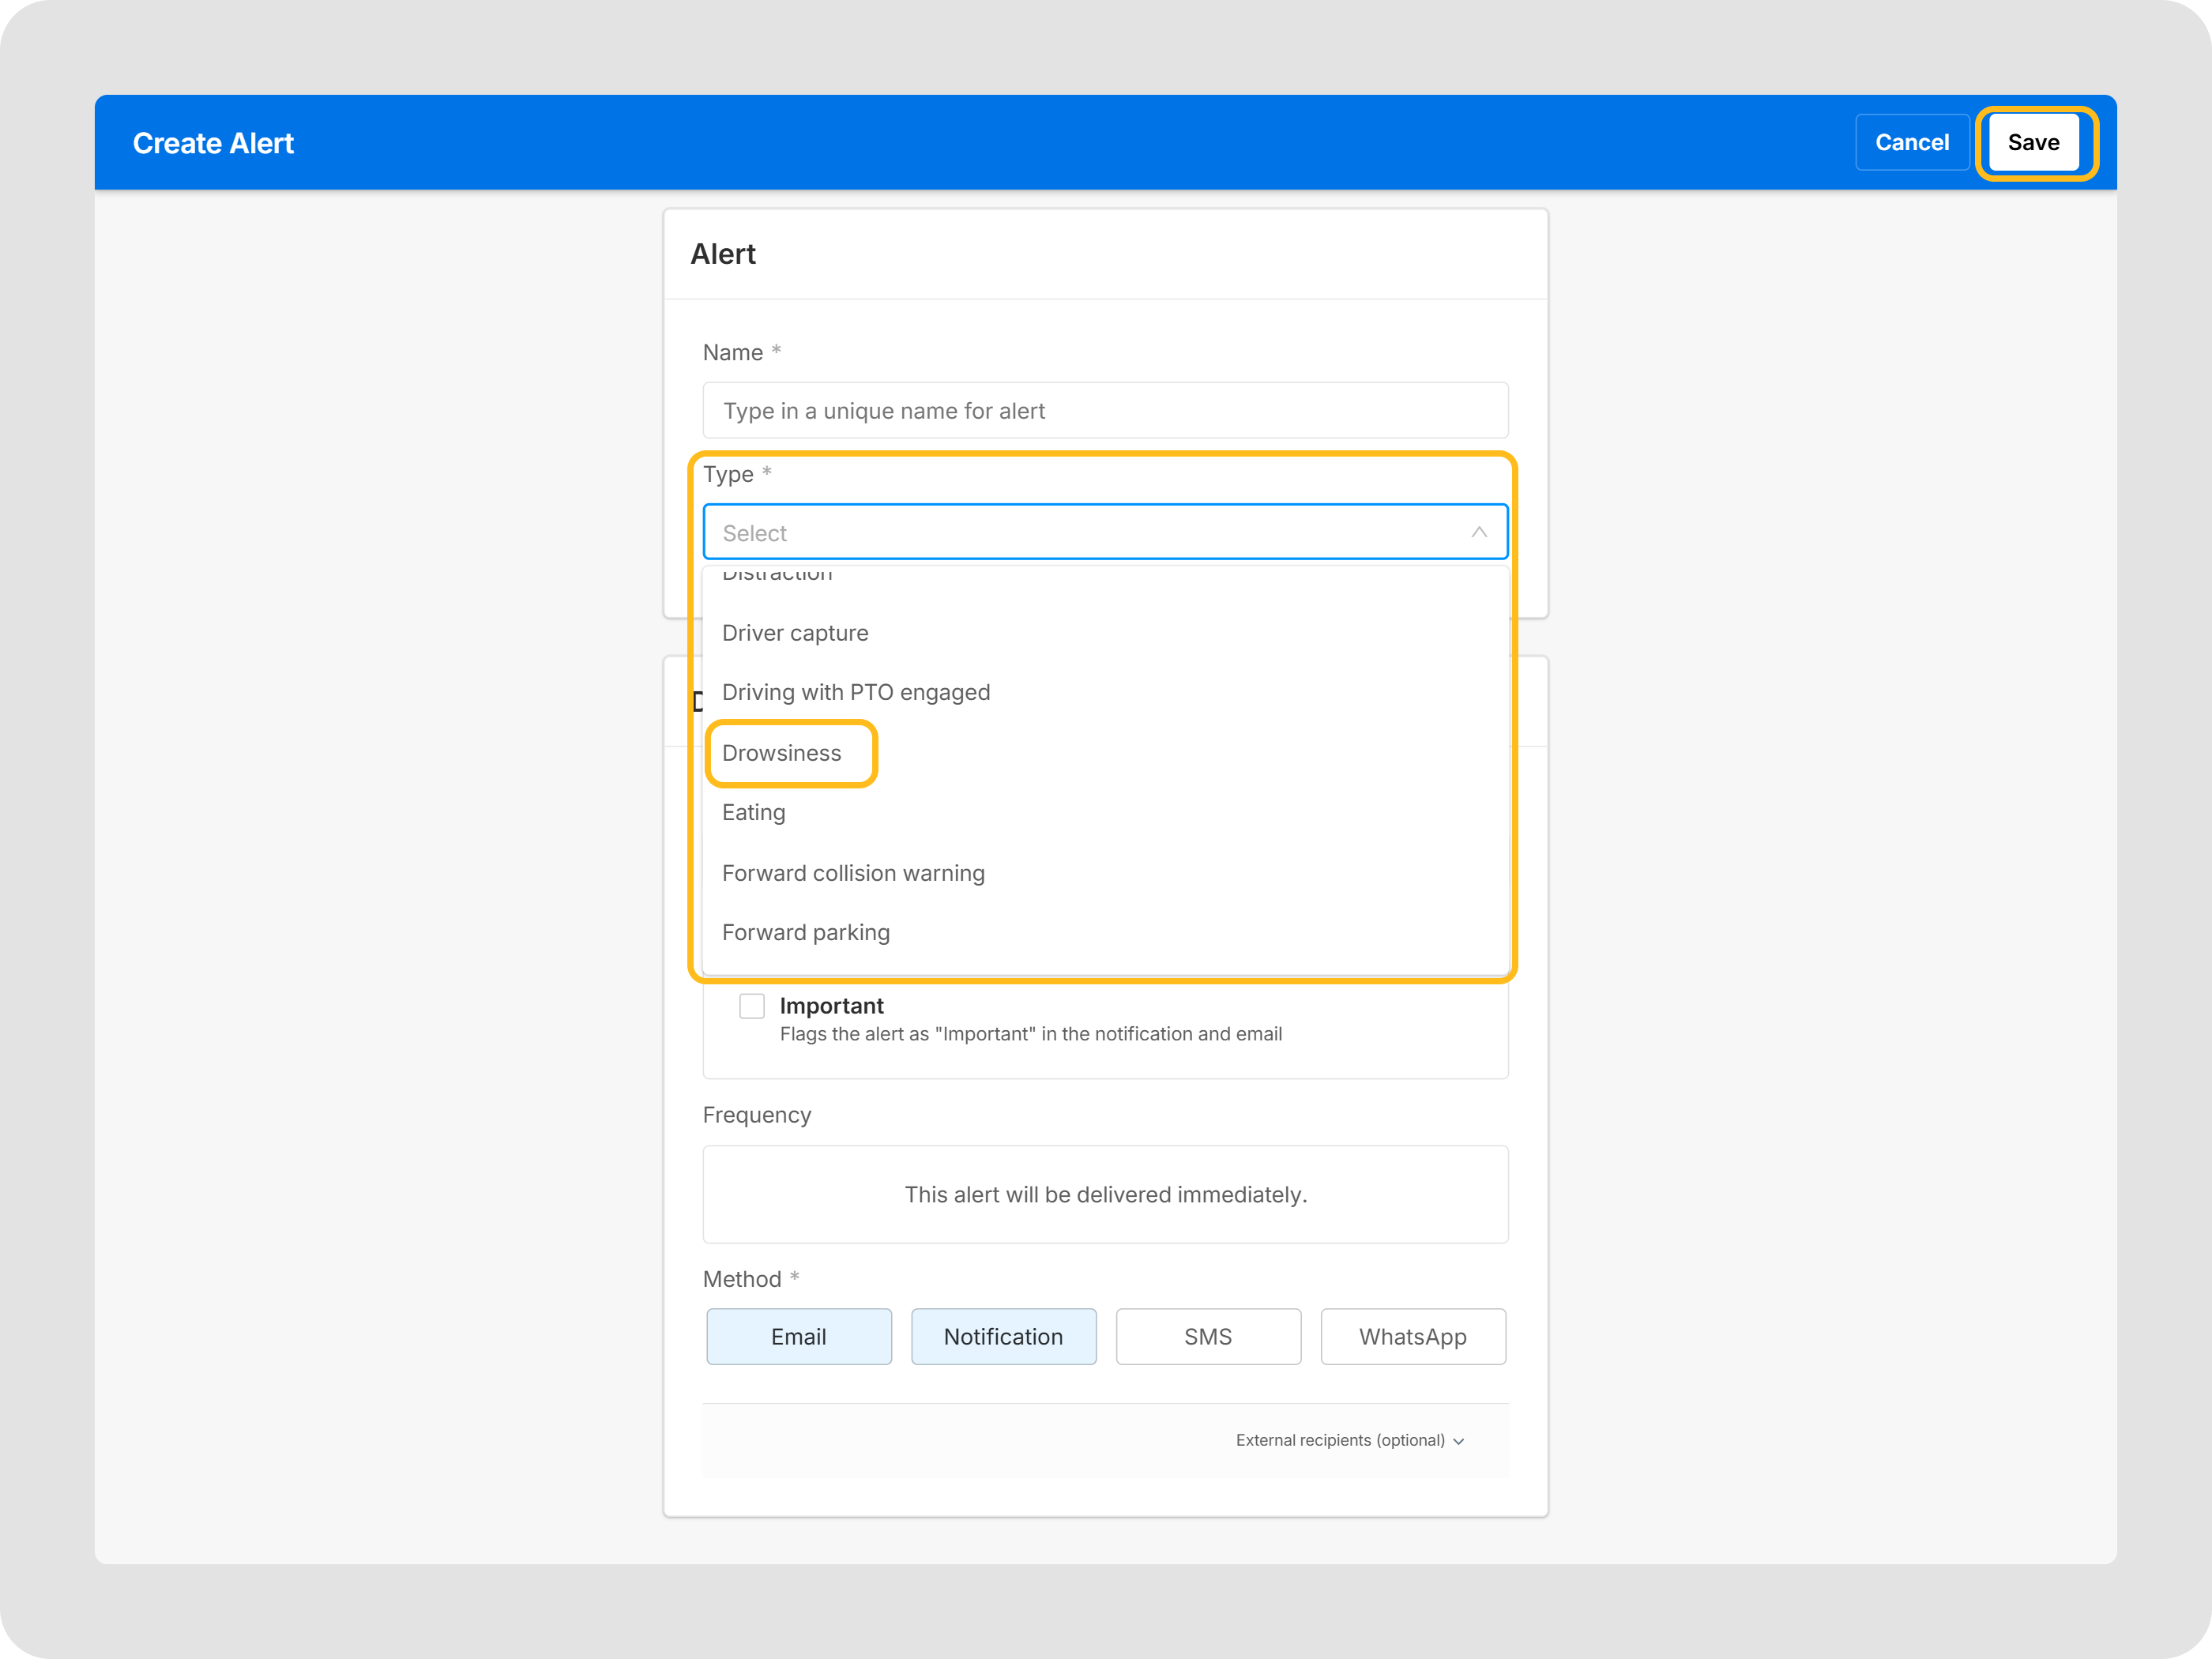Toggle the Notification delivery method
The height and width of the screenshot is (1659, 2212).
[x=1003, y=1337]
